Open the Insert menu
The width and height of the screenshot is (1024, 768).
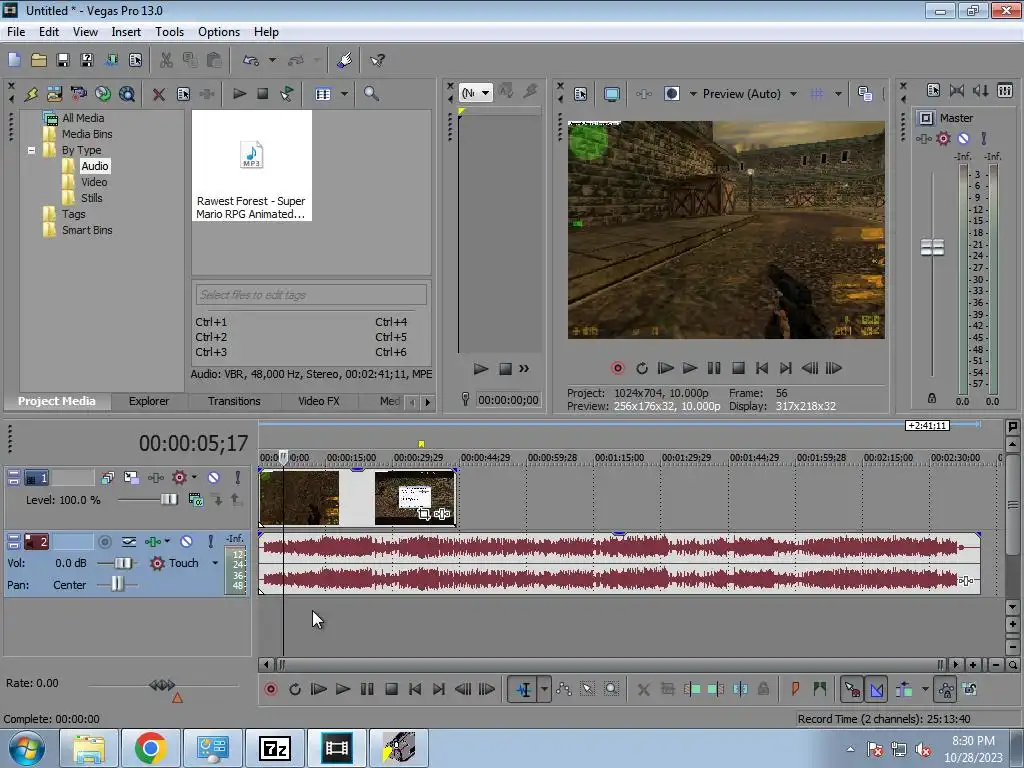click(x=126, y=32)
